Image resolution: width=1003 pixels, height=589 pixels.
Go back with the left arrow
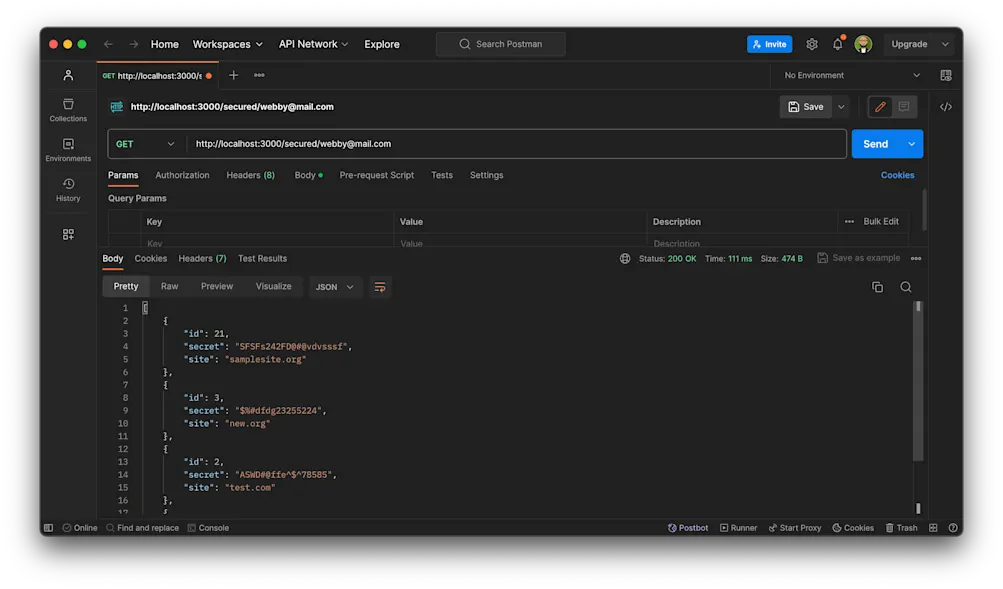(108, 44)
